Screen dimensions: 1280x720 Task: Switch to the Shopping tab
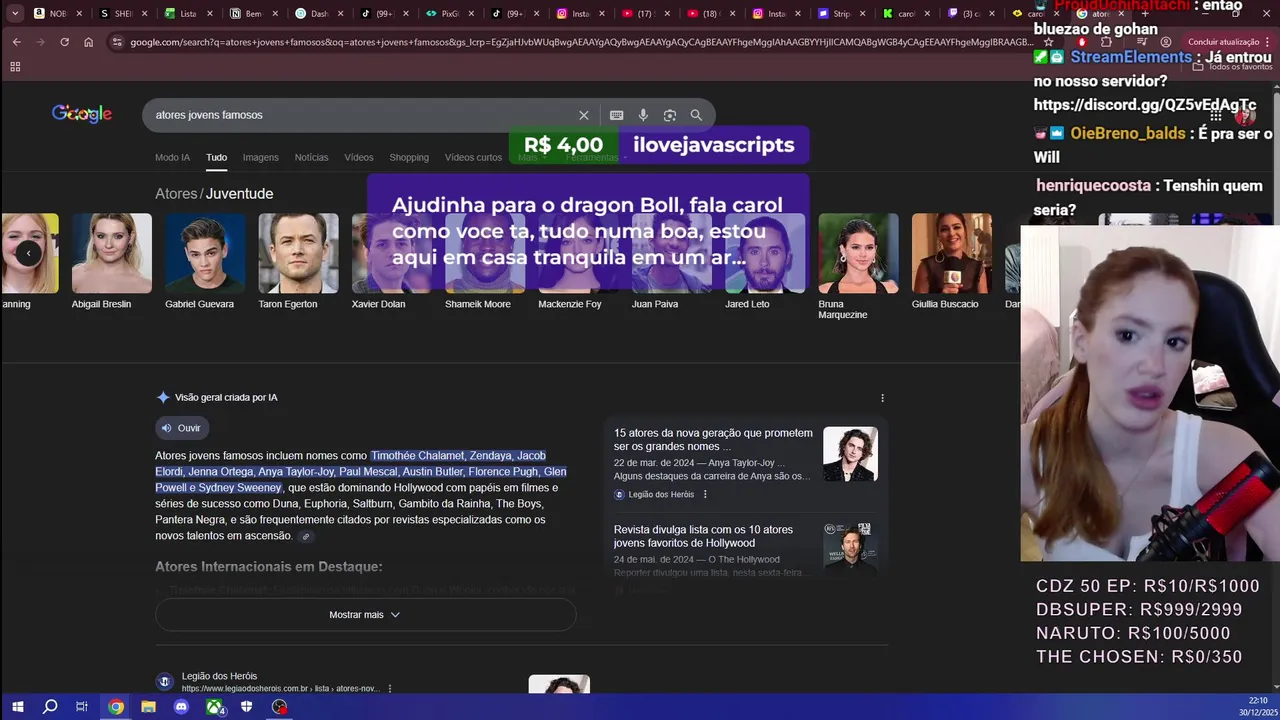click(409, 158)
